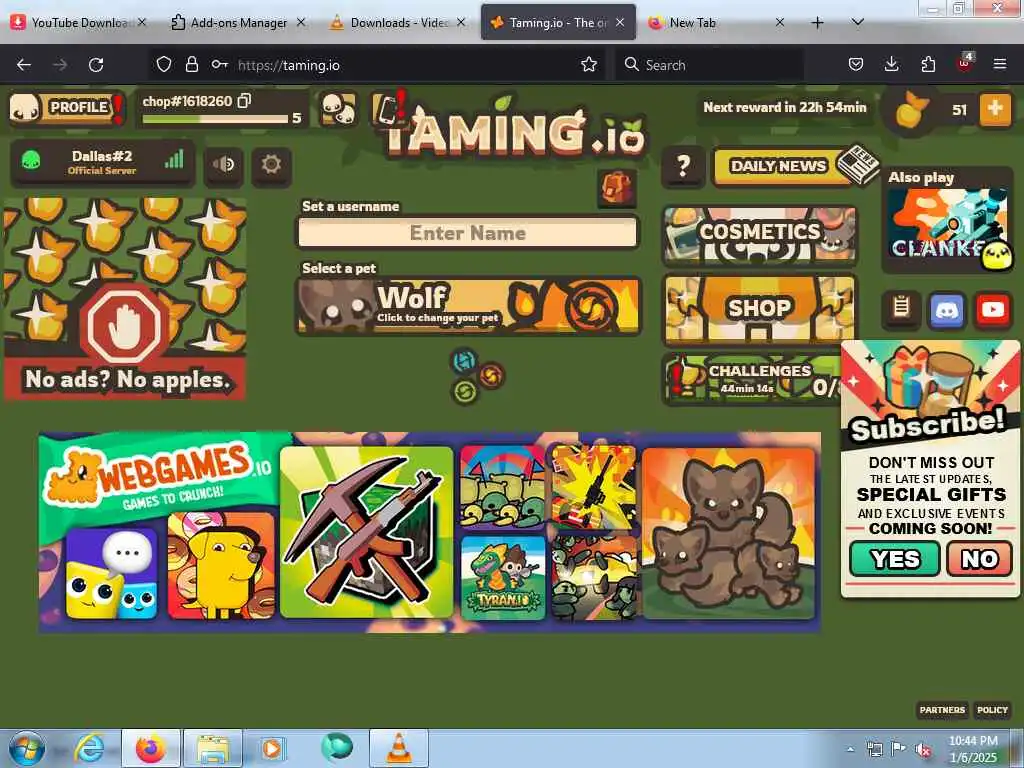The width and height of the screenshot is (1024, 768).
Task: Open the brown wolves game thumbnail
Action: click(729, 532)
